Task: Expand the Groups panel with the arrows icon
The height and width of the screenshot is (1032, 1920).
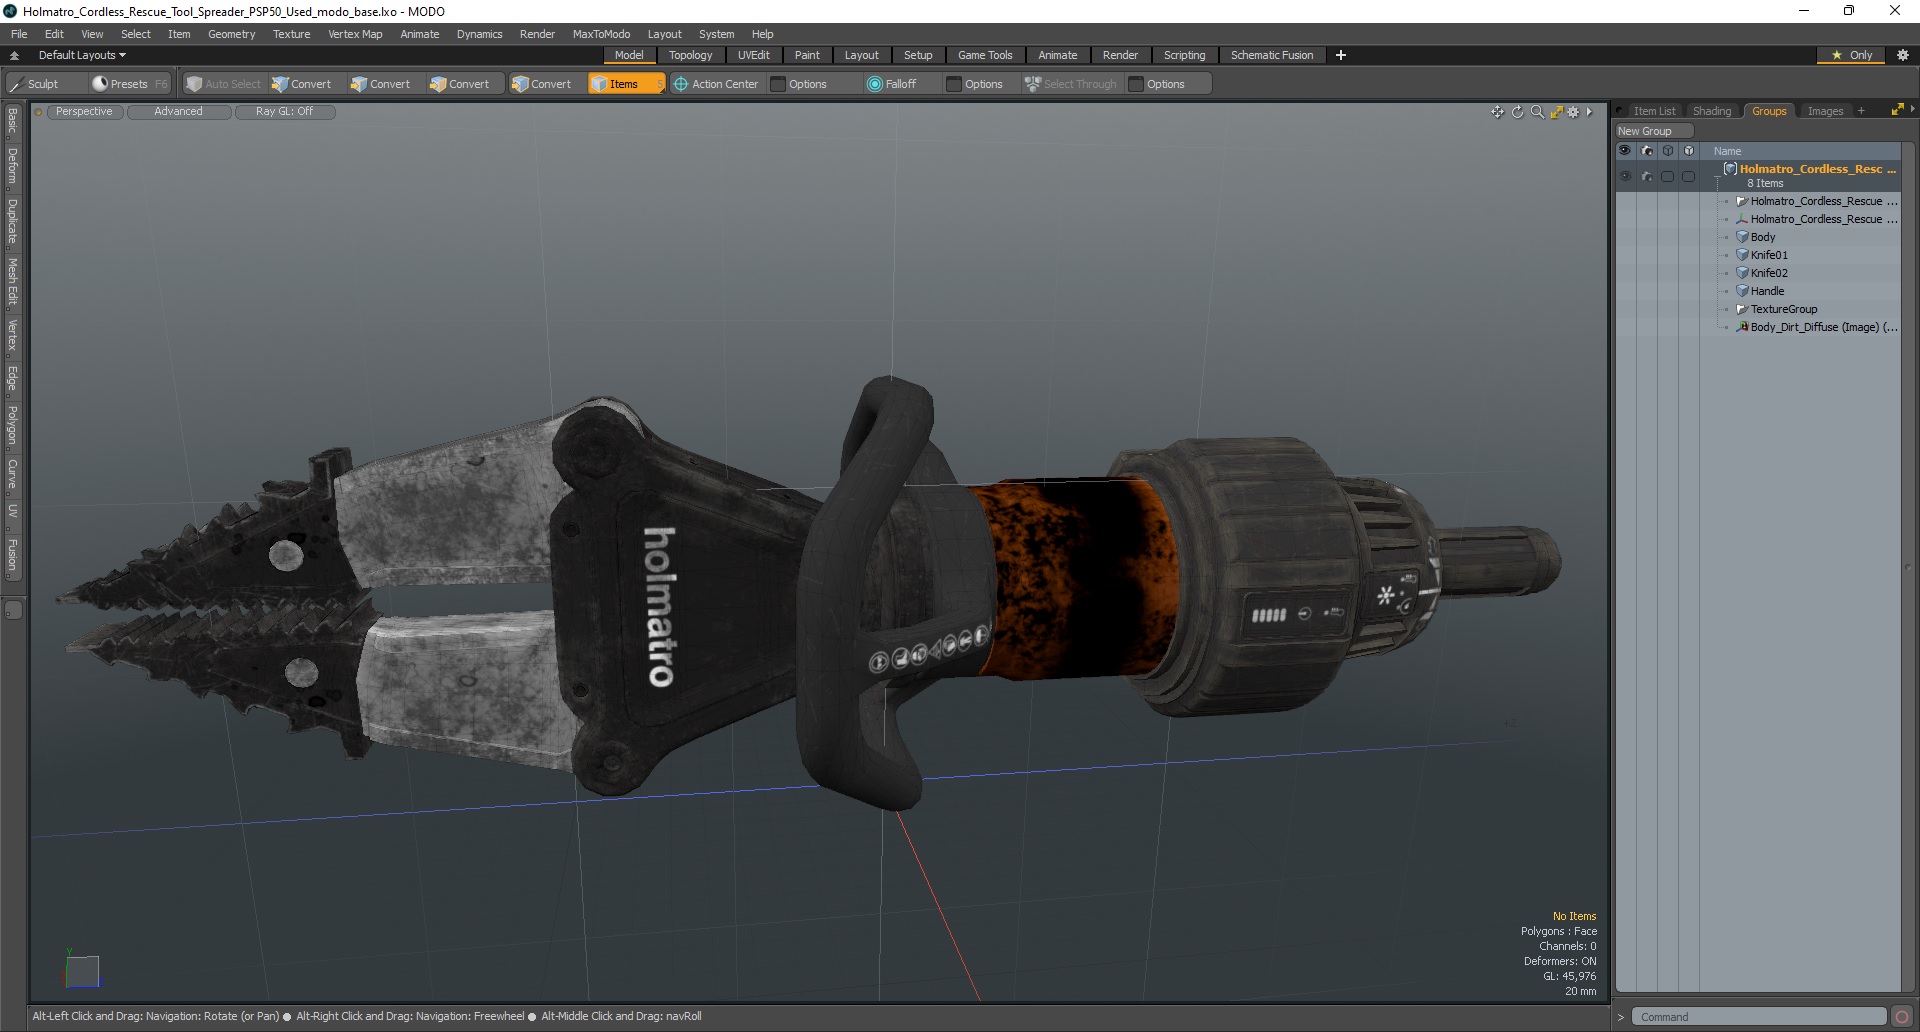Action: click(x=1897, y=110)
